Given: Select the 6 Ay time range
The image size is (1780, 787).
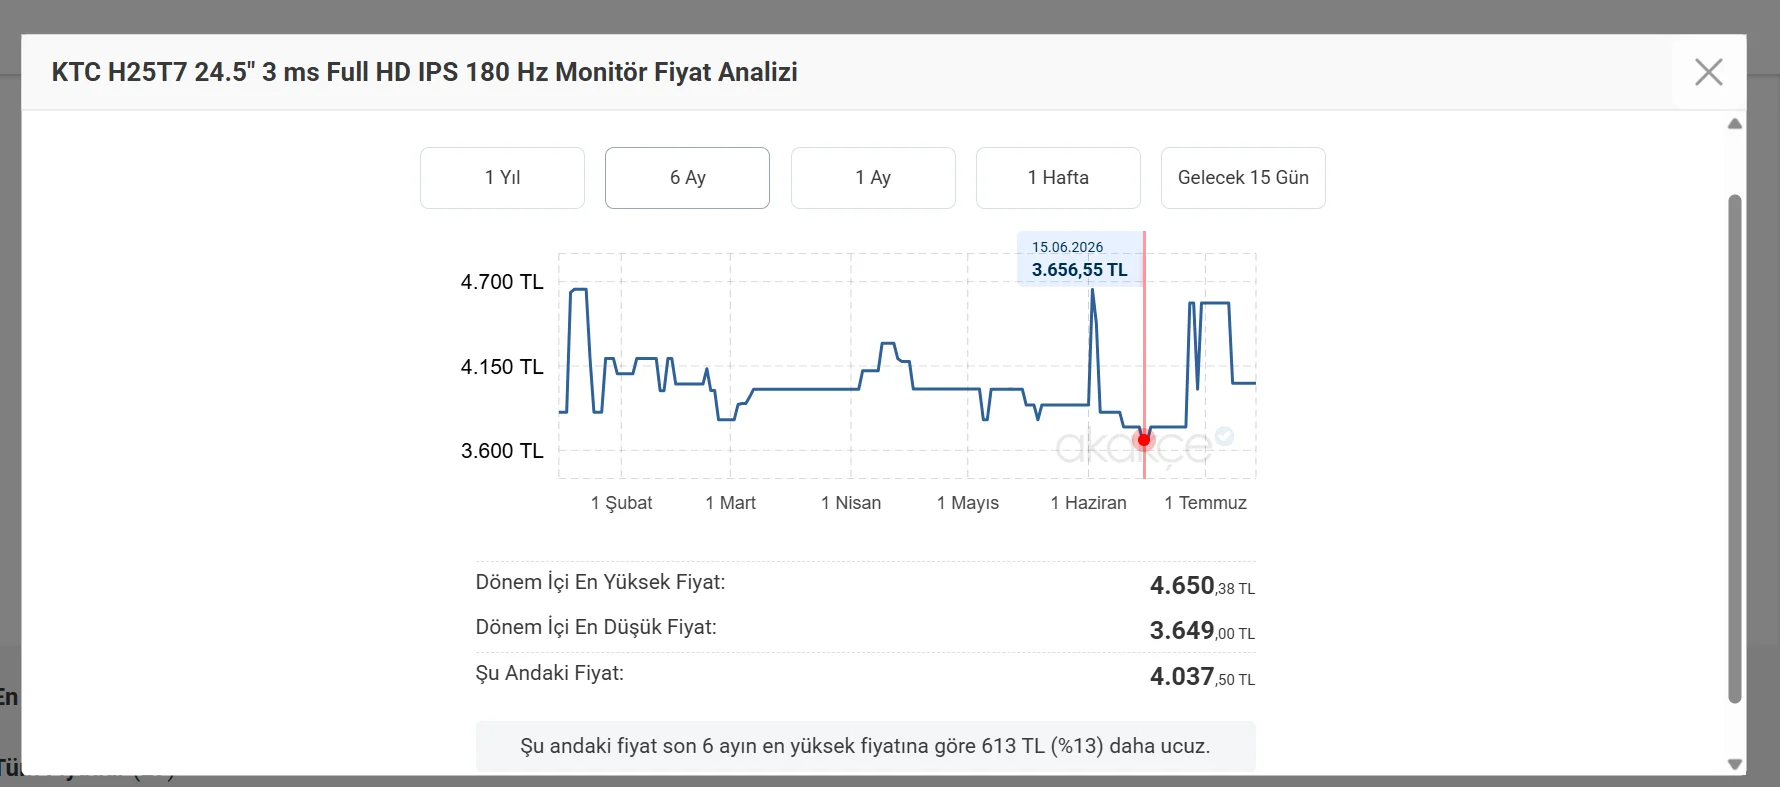Looking at the screenshot, I should (687, 178).
